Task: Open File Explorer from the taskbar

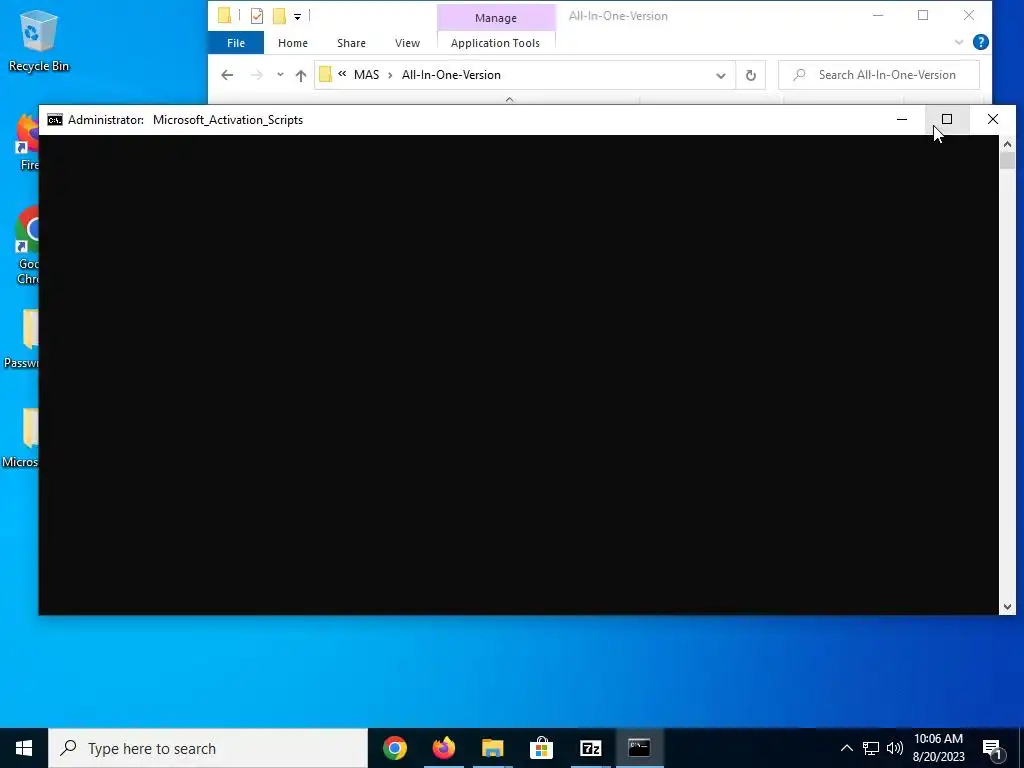Action: click(x=492, y=748)
